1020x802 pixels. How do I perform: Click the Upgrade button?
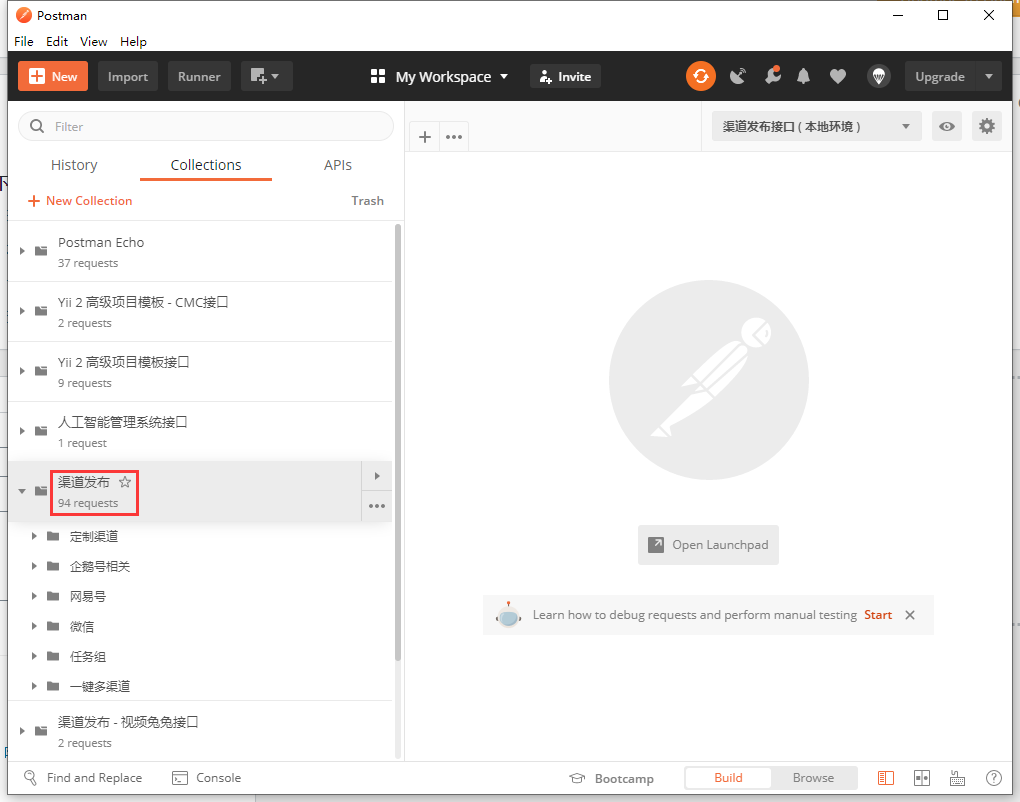(939, 77)
